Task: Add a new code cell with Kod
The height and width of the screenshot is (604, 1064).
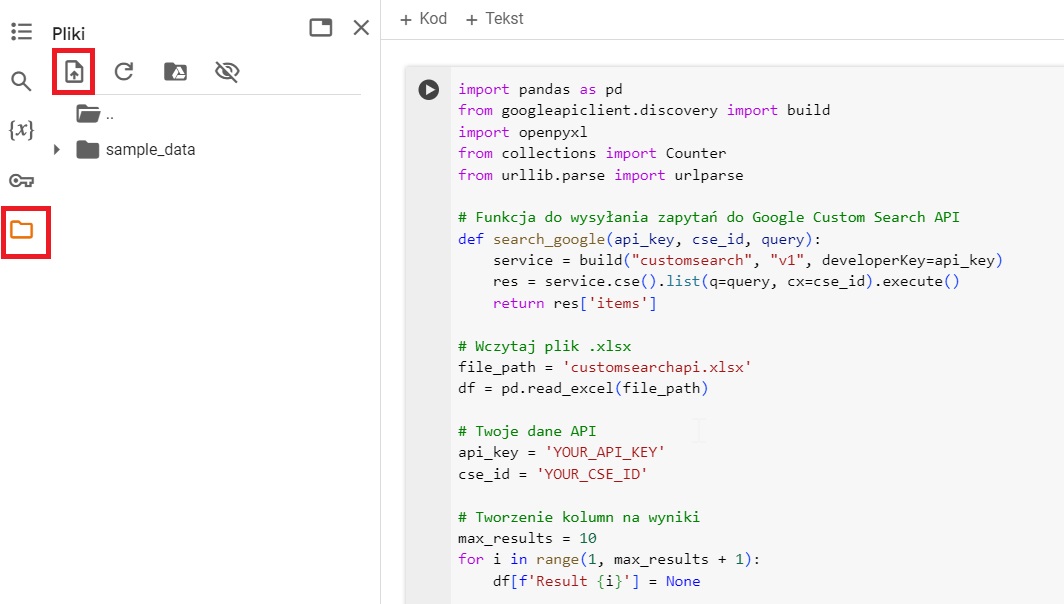Action: tap(422, 18)
